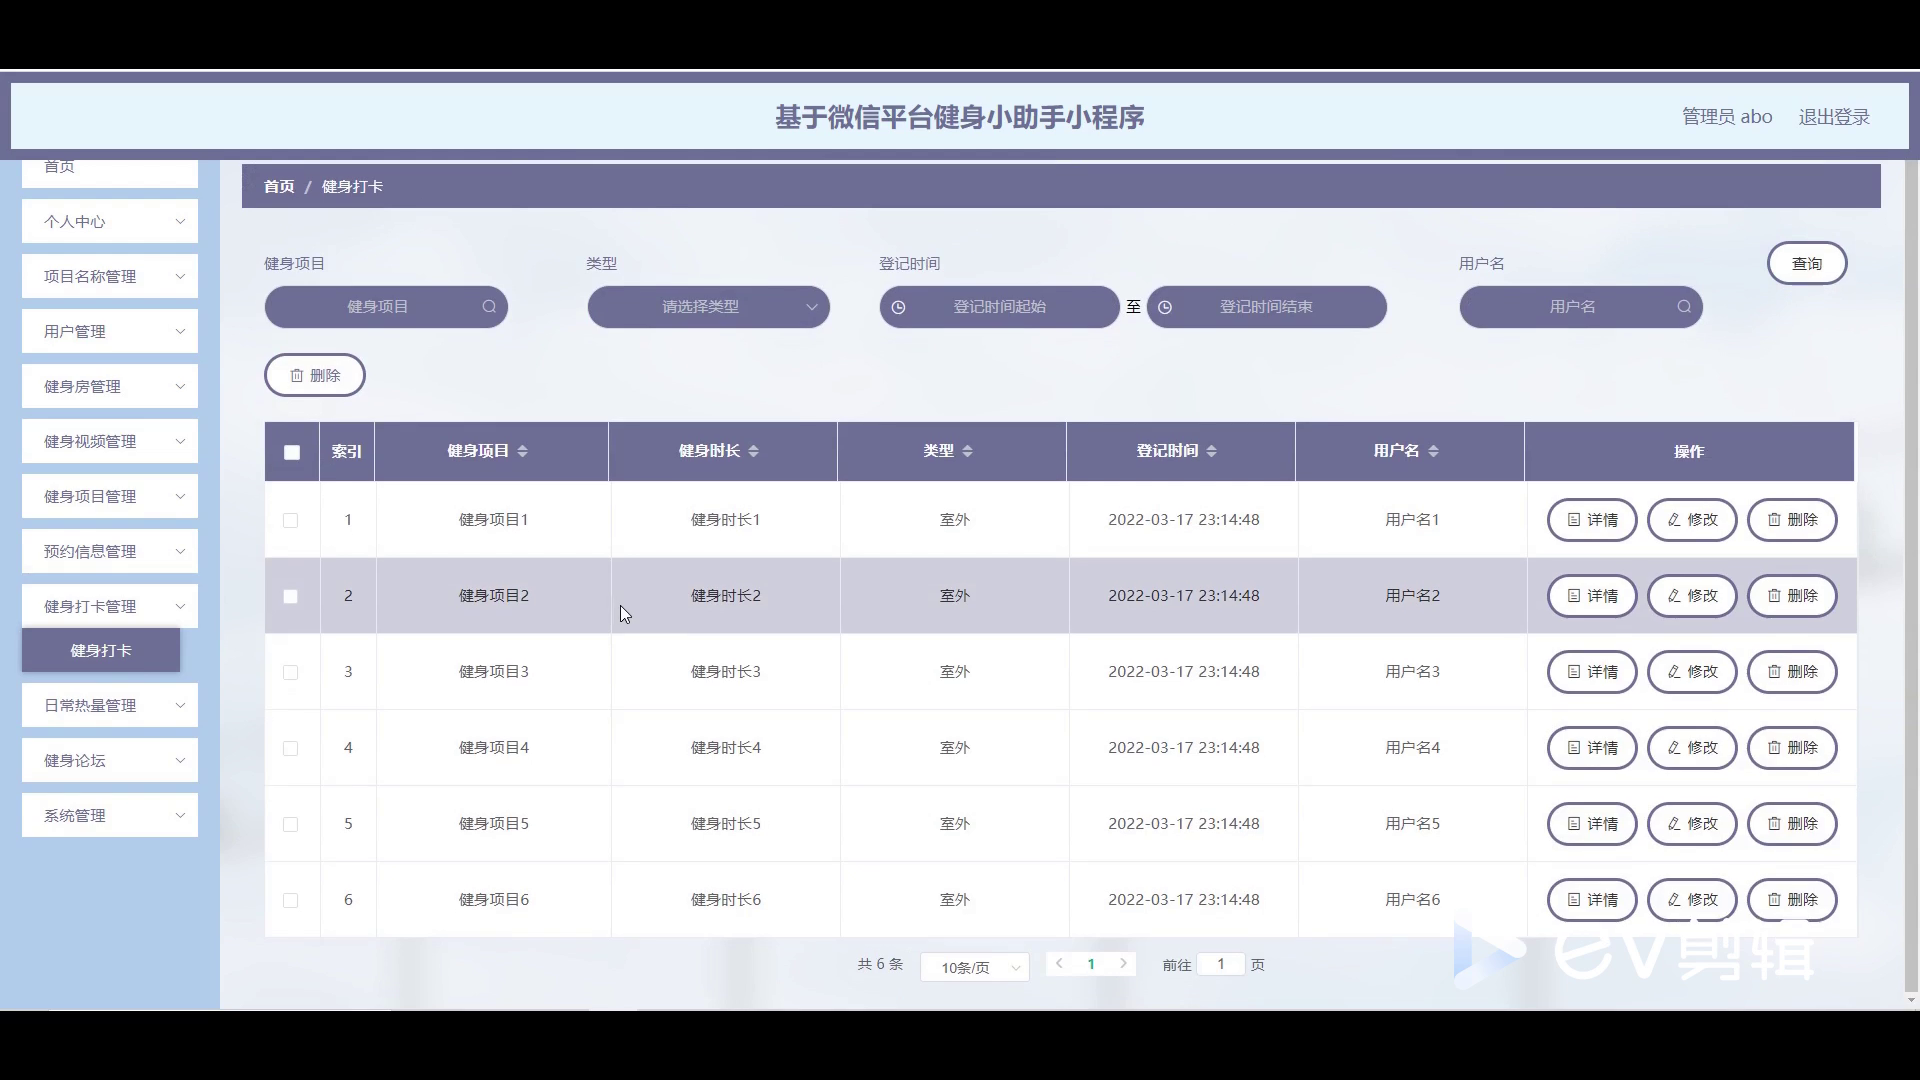Screen dimensions: 1920x1080
Task: Check the box for row 4
Action: [x=290, y=748]
